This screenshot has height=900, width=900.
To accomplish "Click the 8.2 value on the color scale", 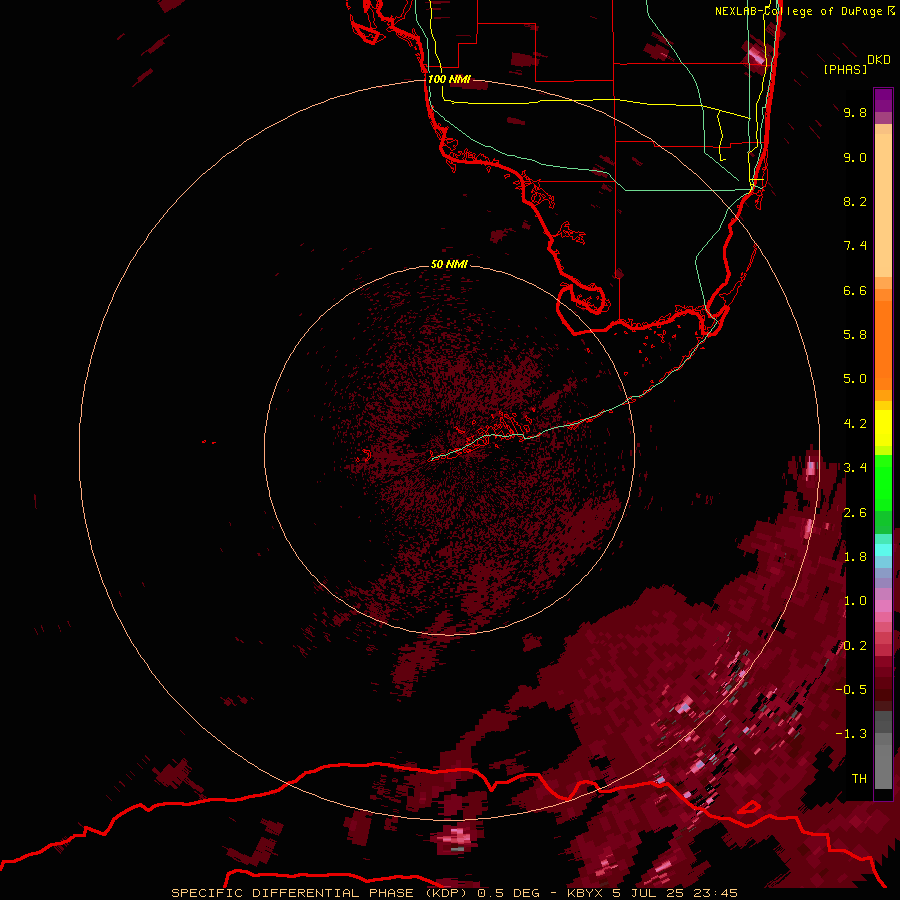I will 855,201.
